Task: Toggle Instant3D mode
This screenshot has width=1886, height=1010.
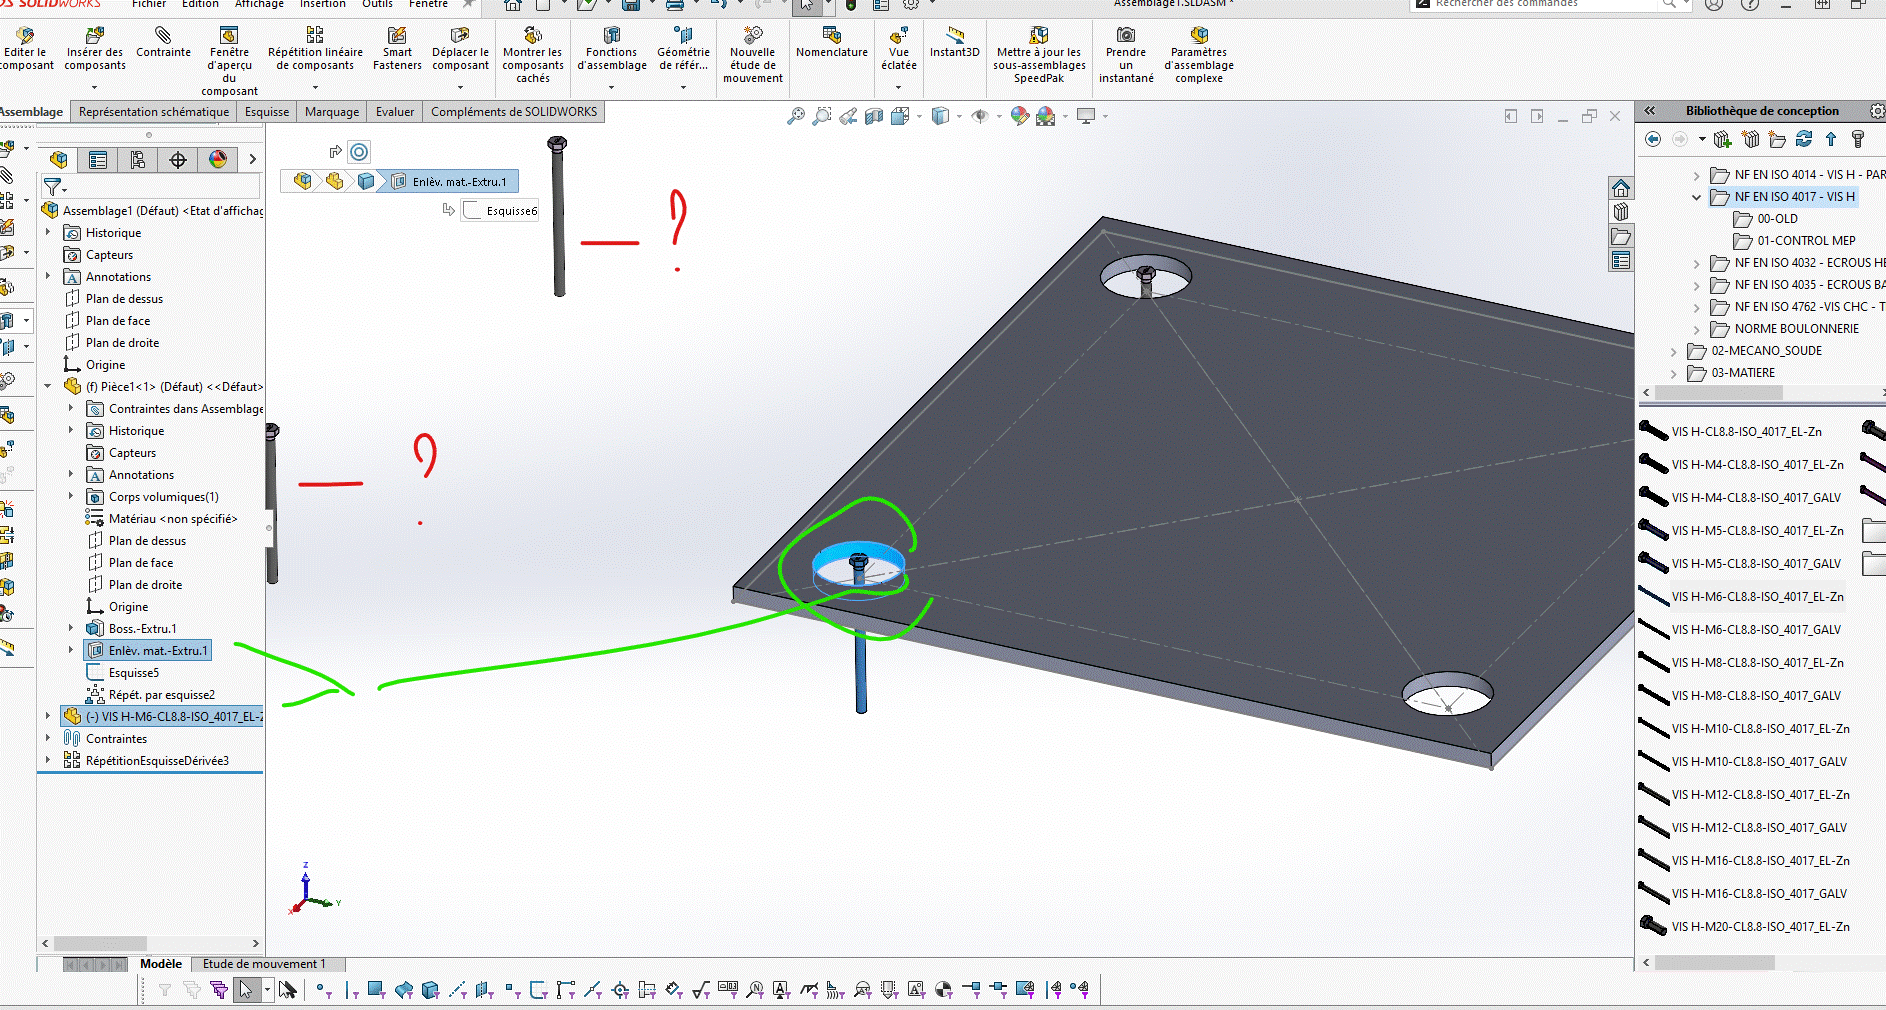Action: pyautogui.click(x=954, y=44)
